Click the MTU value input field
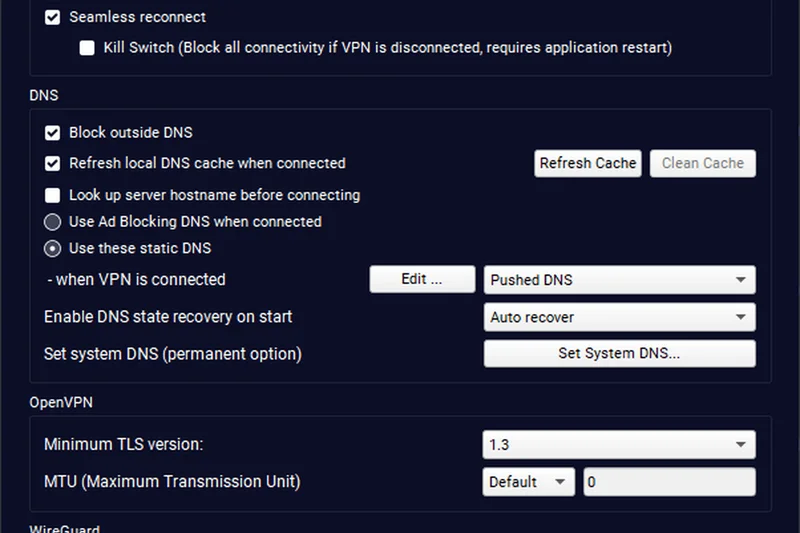 669,482
